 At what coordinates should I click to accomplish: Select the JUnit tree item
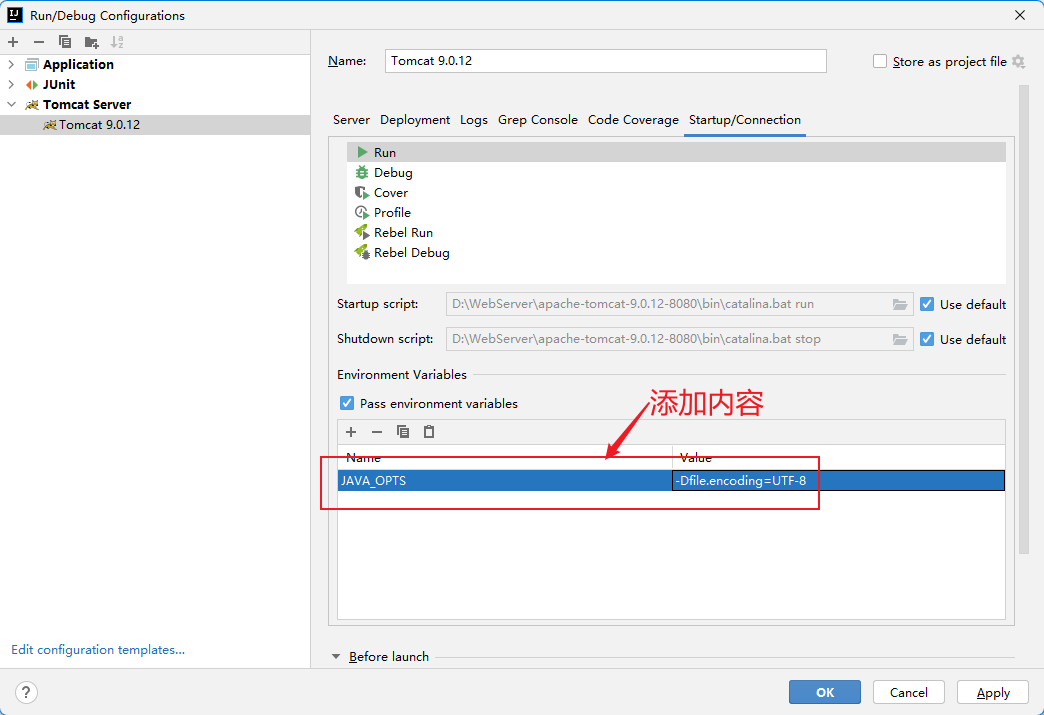pyautogui.click(x=59, y=85)
